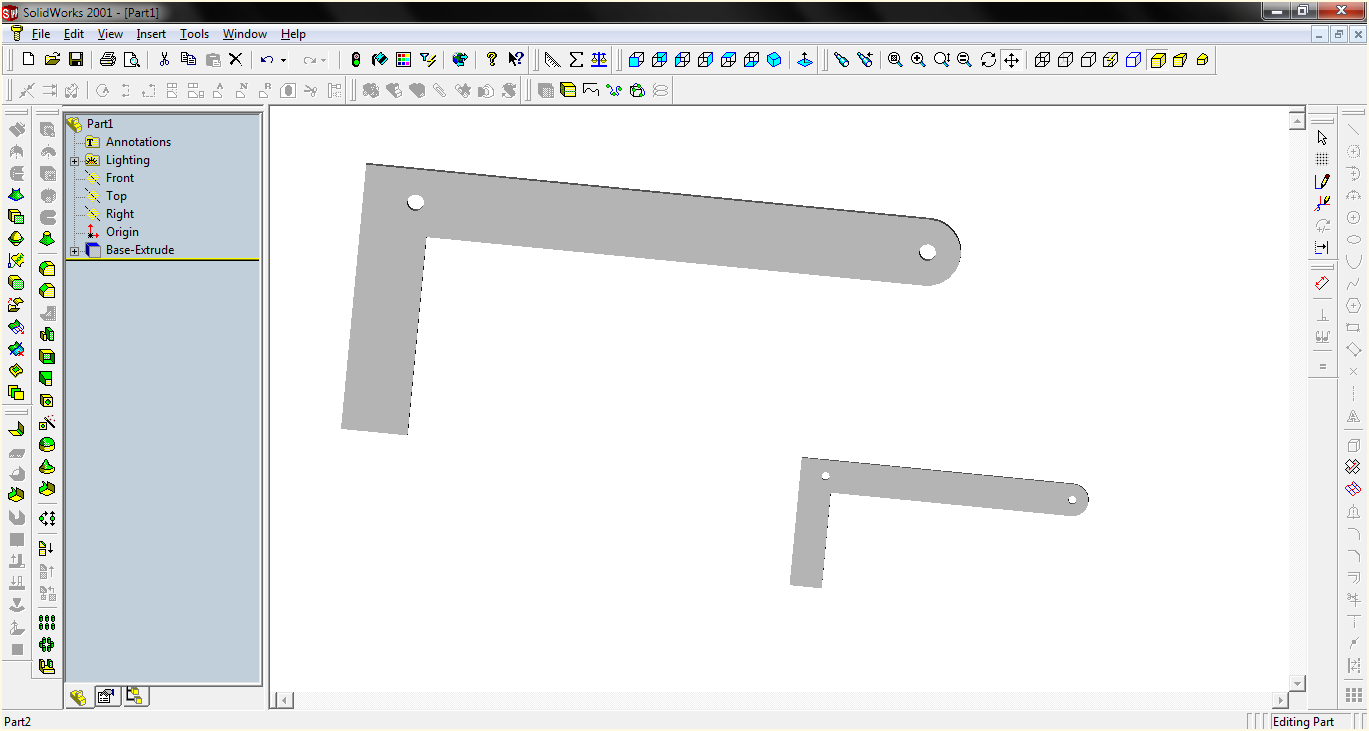This screenshot has height=731, width=1369.
Task: Open the Edit Color palette icon
Action: click(x=404, y=60)
